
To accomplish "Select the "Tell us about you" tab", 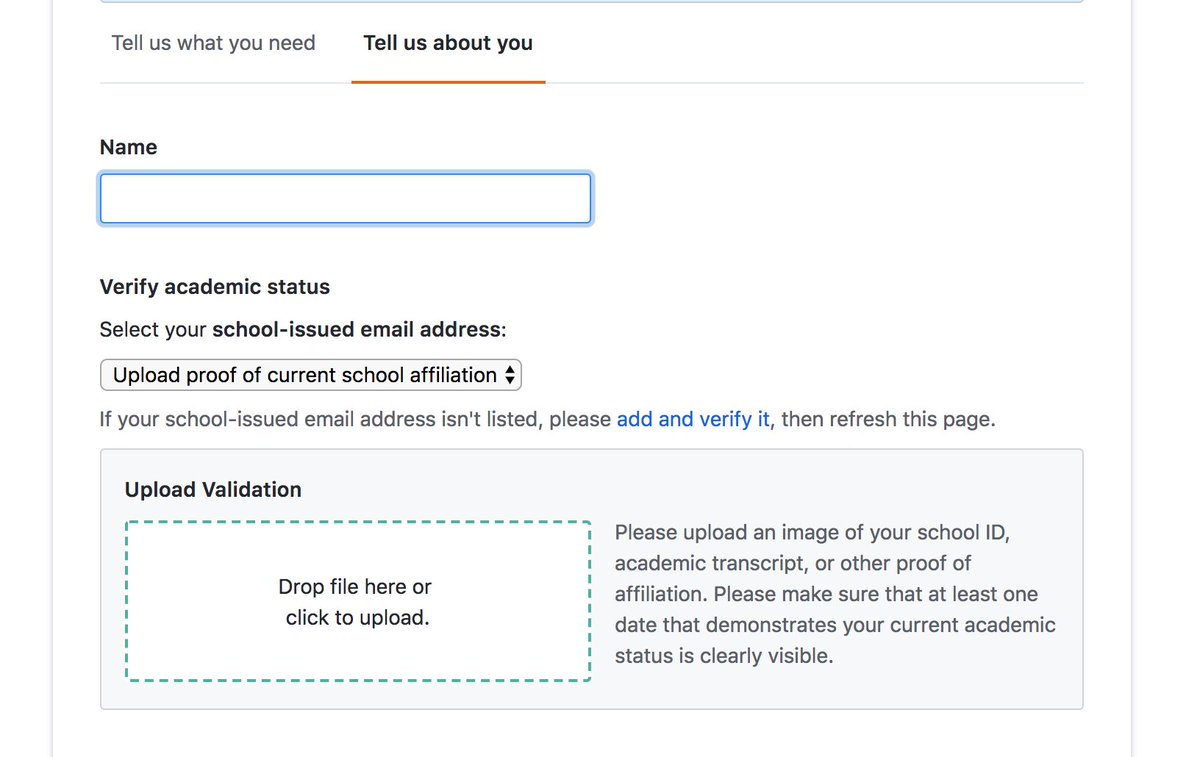I will click(x=448, y=43).
